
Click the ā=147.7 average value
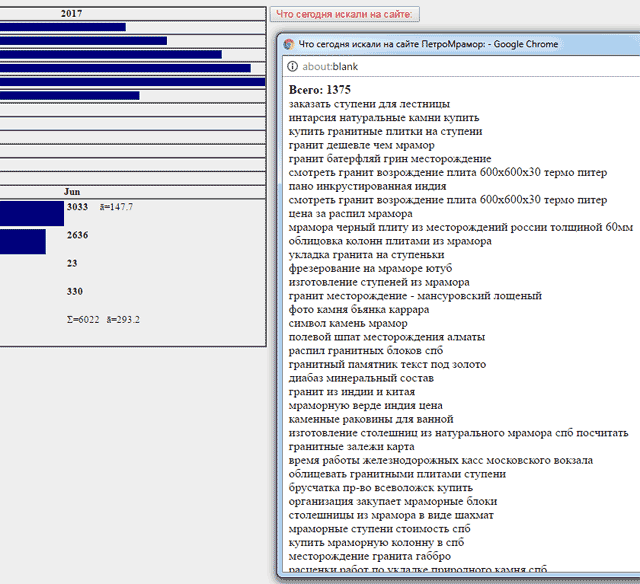pyautogui.click(x=116, y=207)
